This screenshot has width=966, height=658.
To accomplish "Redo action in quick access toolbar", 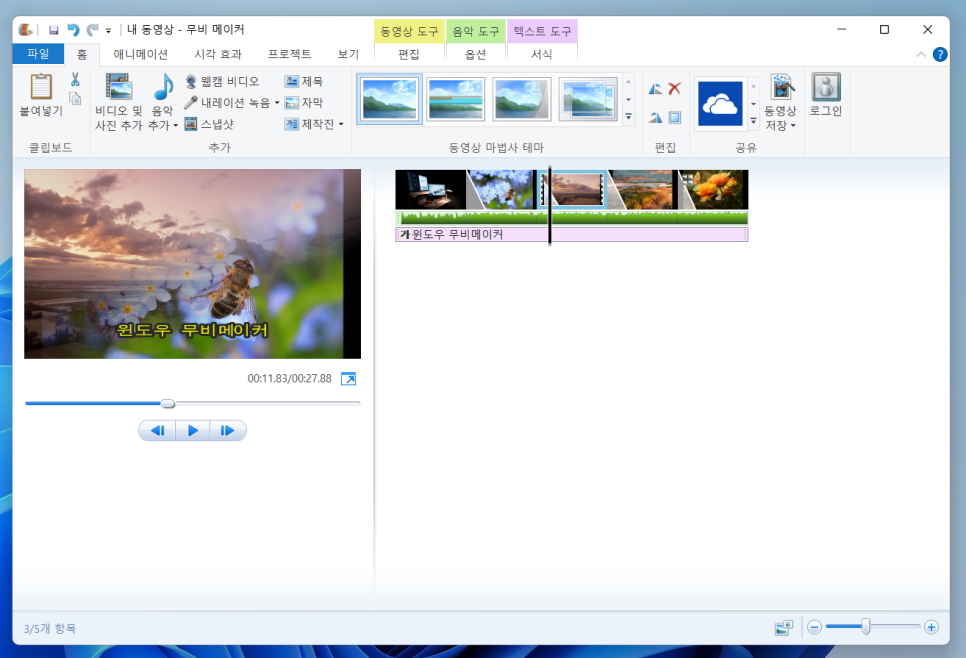I will click(x=92, y=30).
